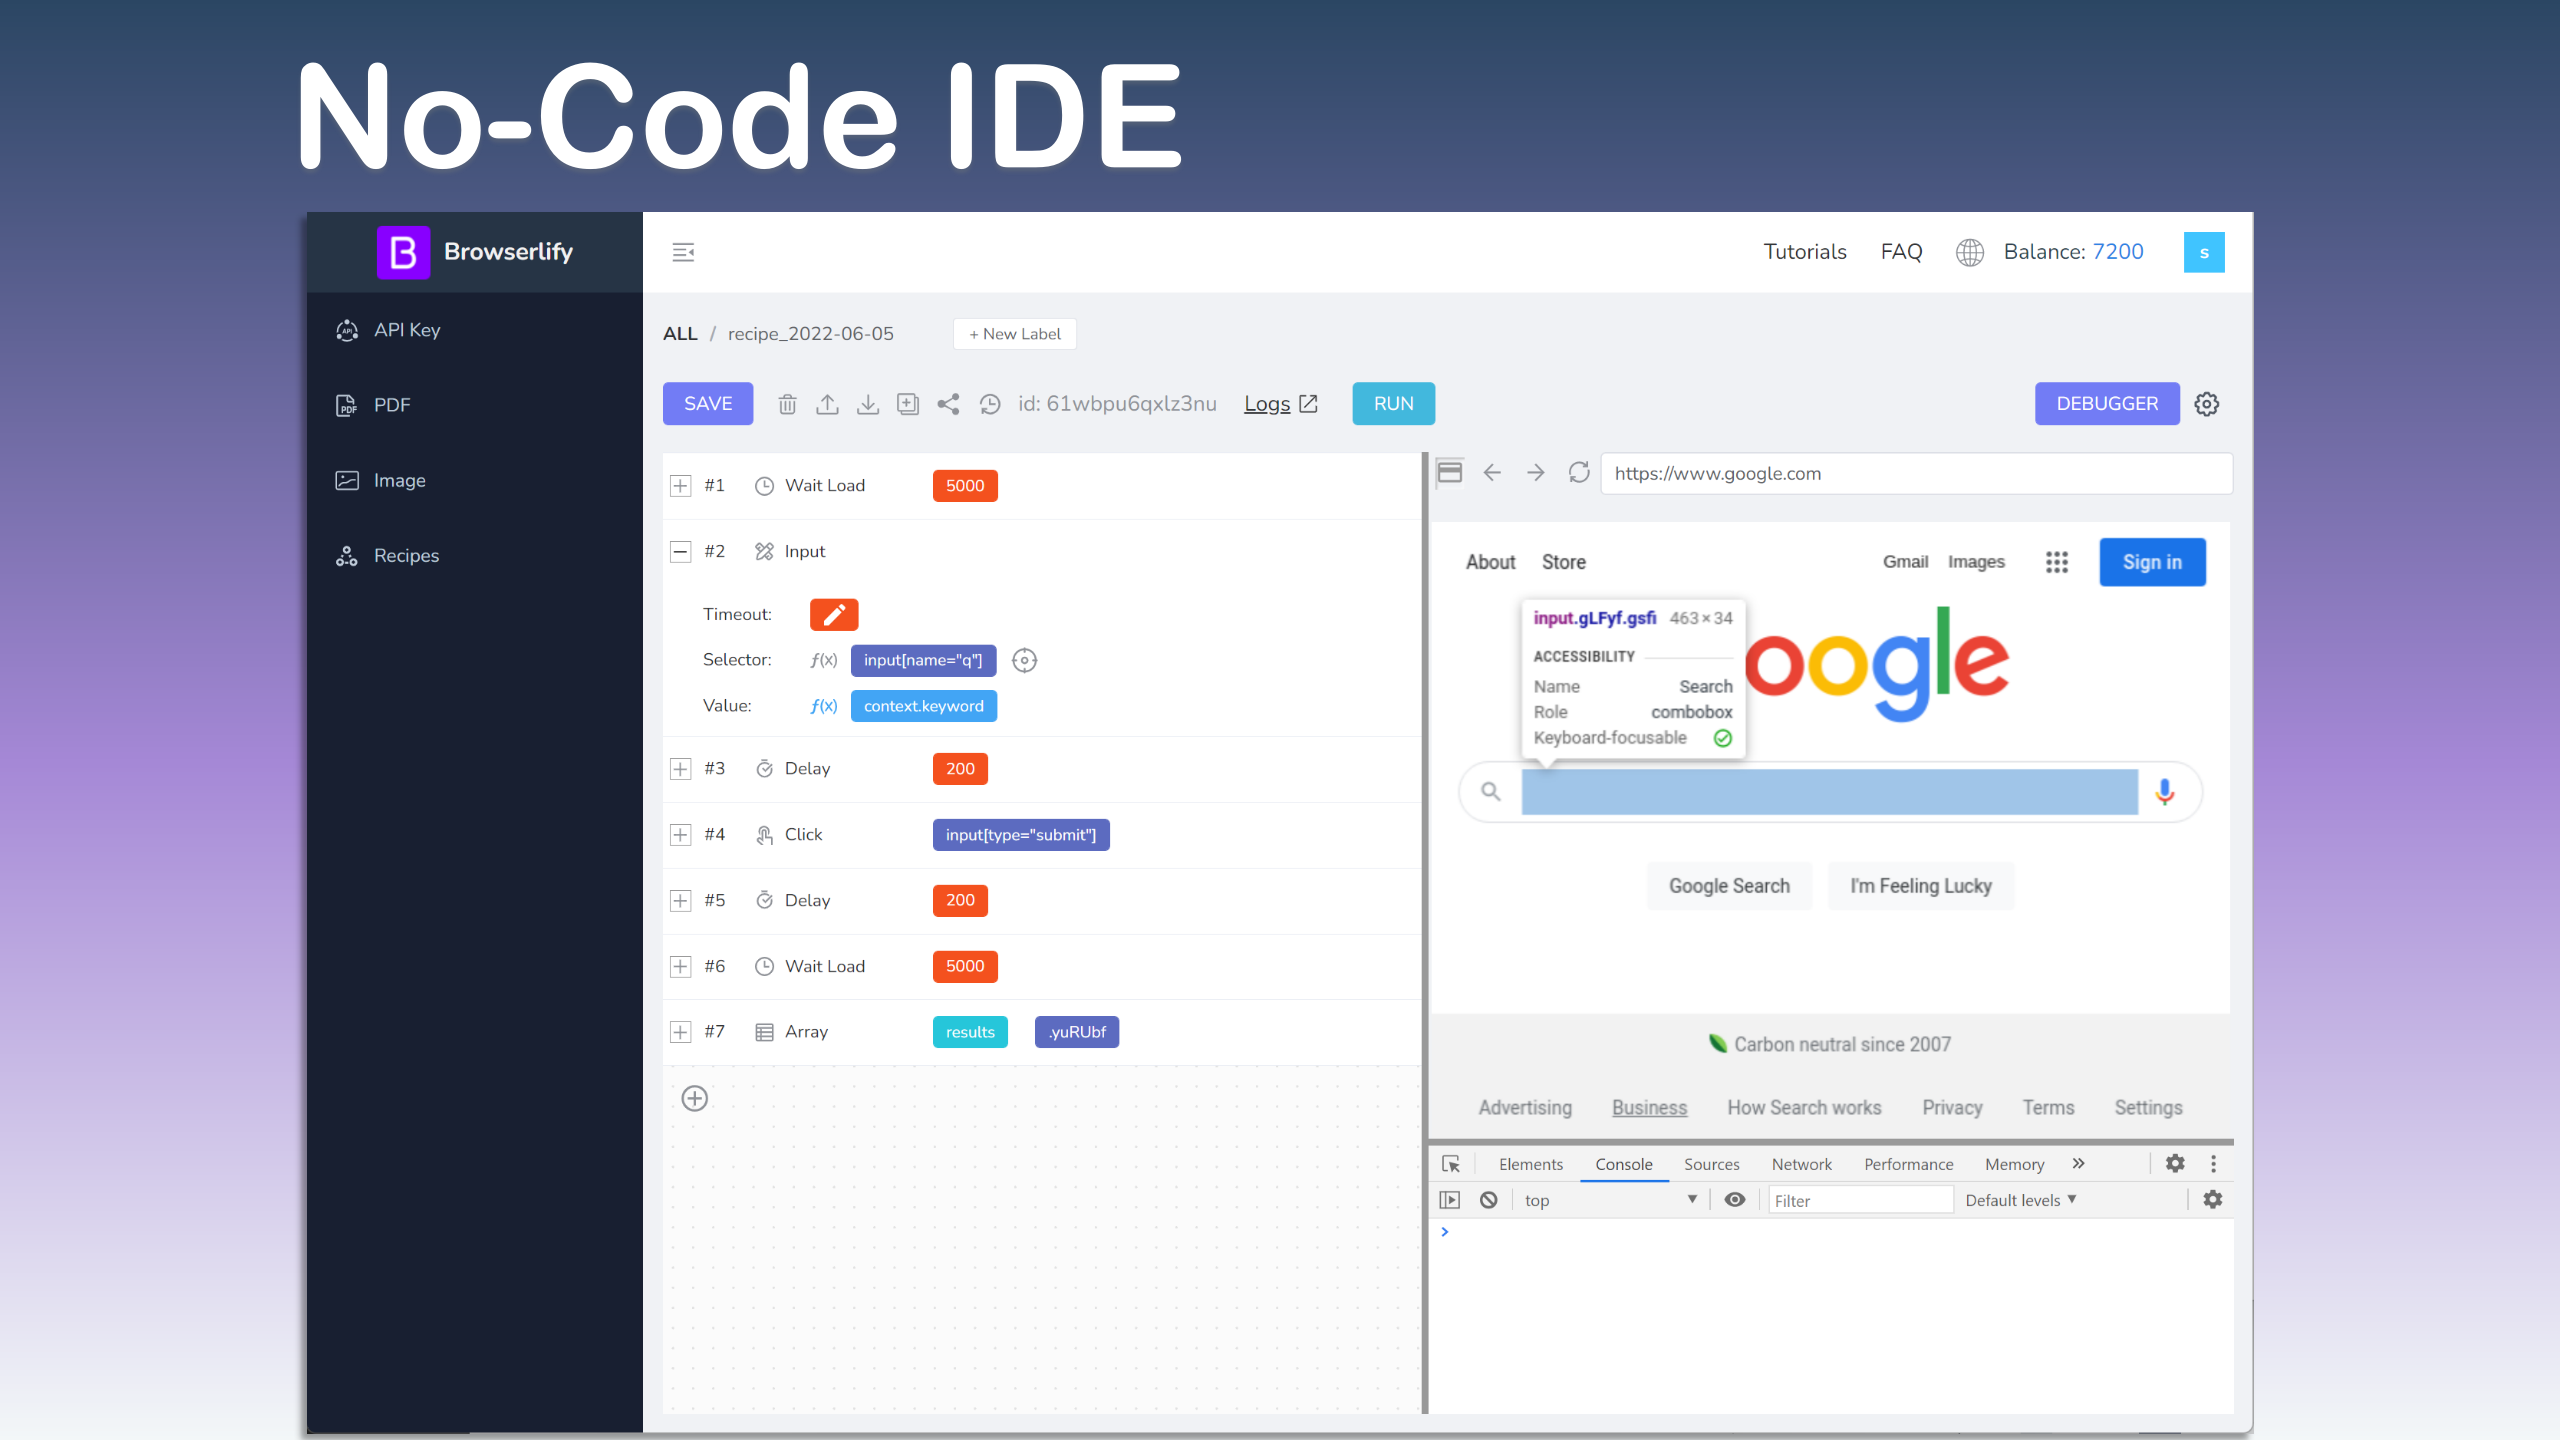Expand step #5 Delay

[x=681, y=901]
